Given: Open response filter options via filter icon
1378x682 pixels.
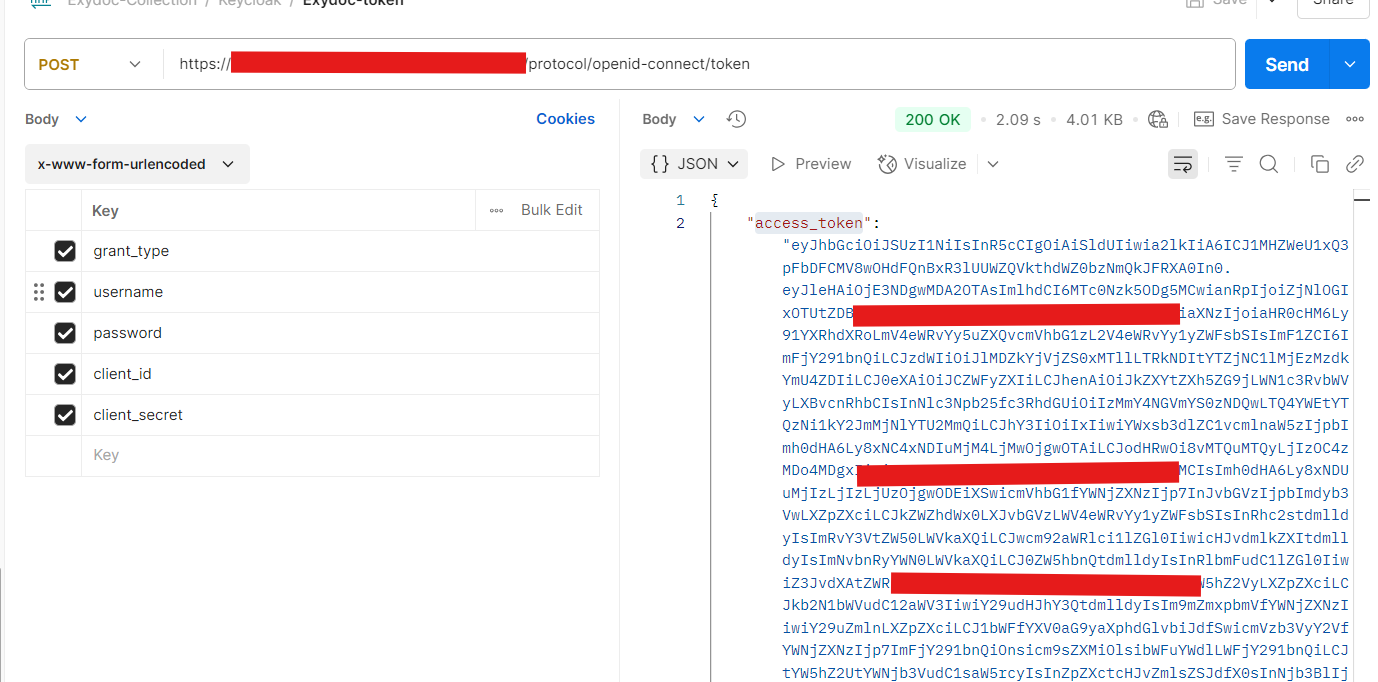Looking at the screenshot, I should pos(1233,163).
